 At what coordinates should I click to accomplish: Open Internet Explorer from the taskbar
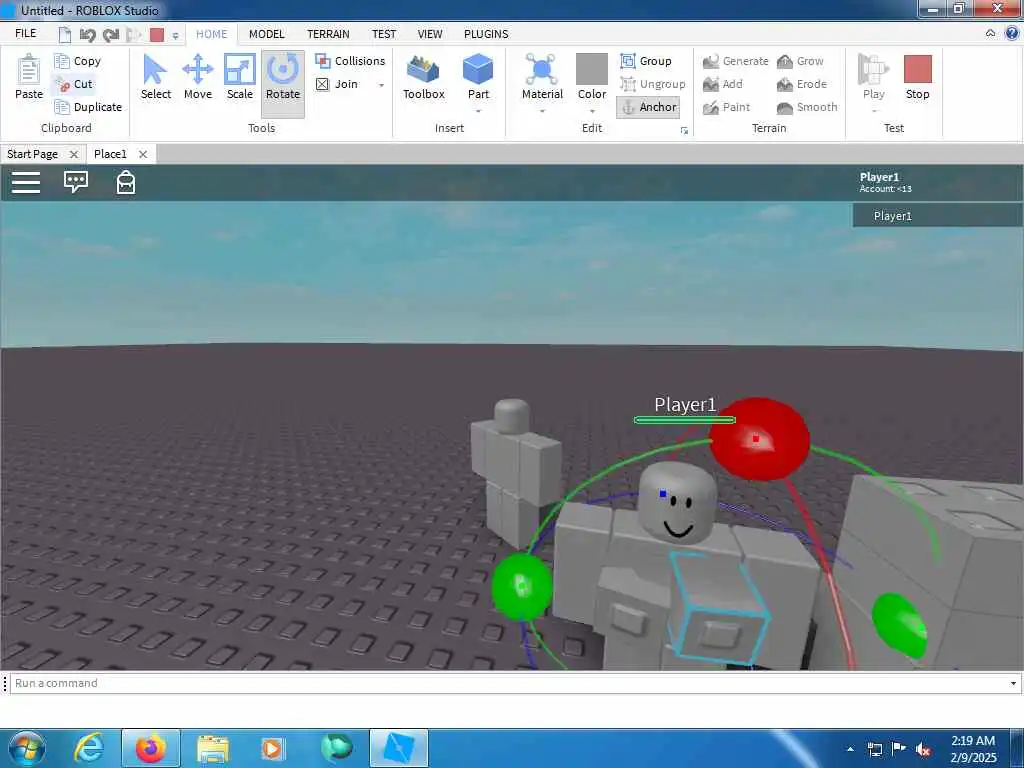89,748
